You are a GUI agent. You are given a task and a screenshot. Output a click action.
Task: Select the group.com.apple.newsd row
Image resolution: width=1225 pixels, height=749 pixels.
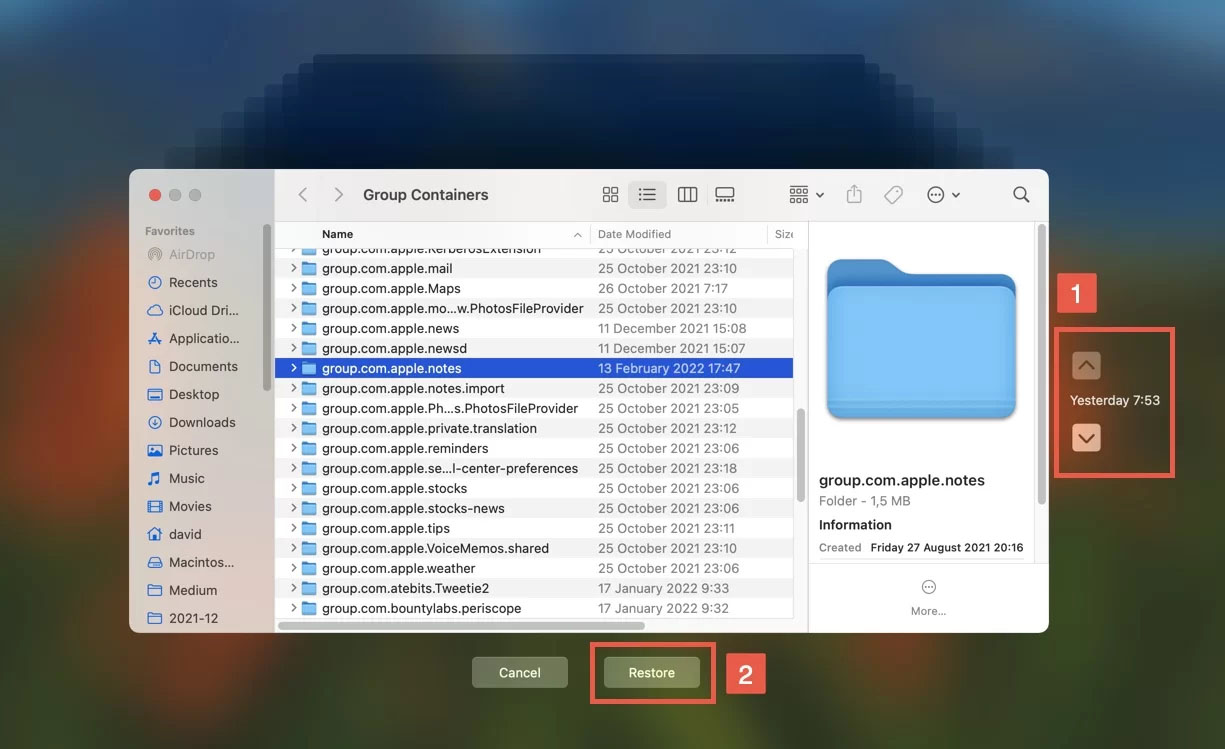[534, 349]
